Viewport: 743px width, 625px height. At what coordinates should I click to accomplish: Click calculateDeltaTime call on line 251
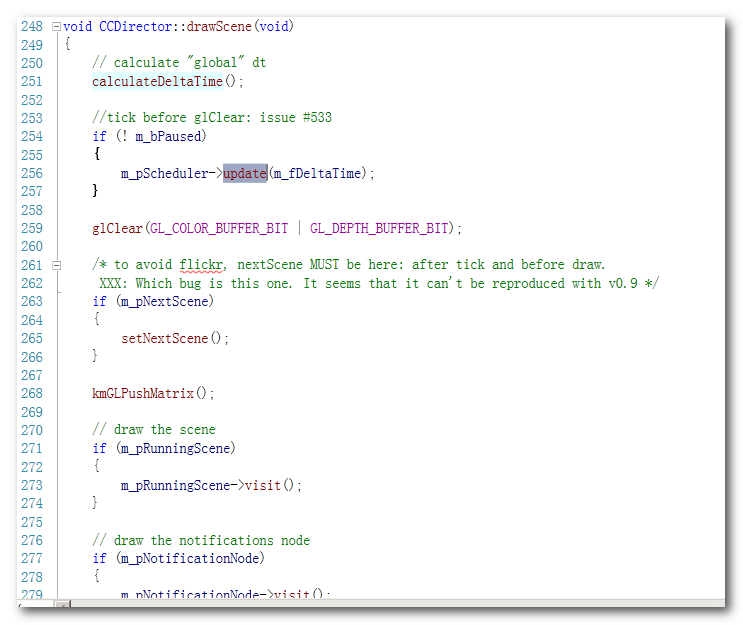(x=157, y=82)
